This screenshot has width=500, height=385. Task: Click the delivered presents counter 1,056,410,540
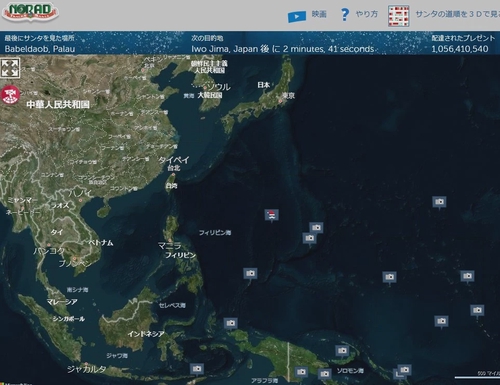[460, 49]
